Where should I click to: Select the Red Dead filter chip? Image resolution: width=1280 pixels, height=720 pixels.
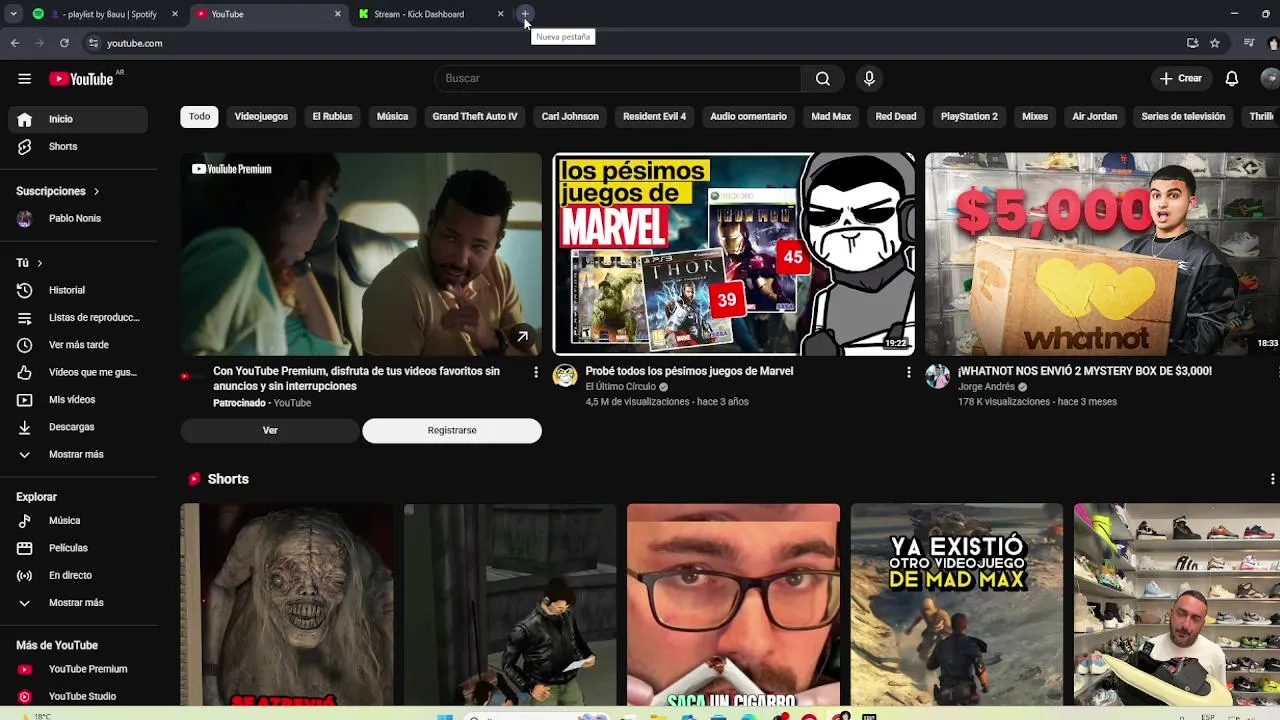[x=896, y=117]
